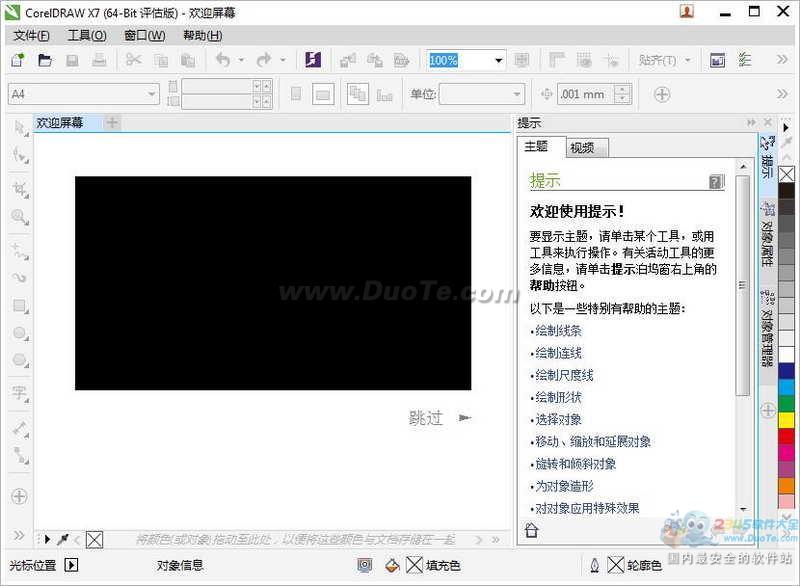Select the Freehand tool

20,250
